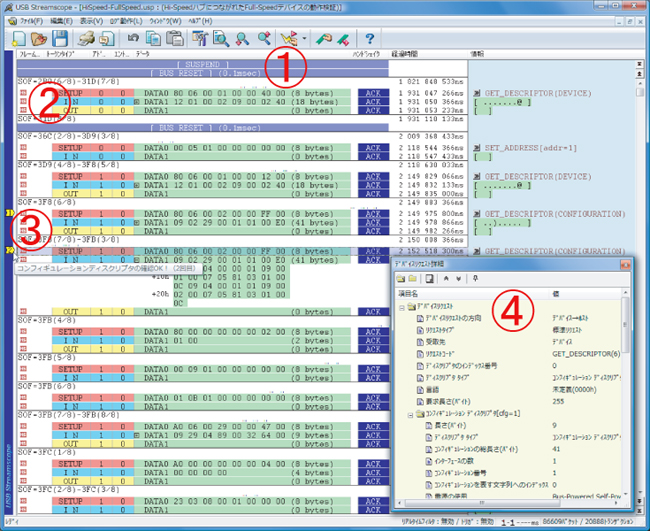Open the settings tools icon in toolbar
This screenshot has width=650, height=531.
[200, 39]
